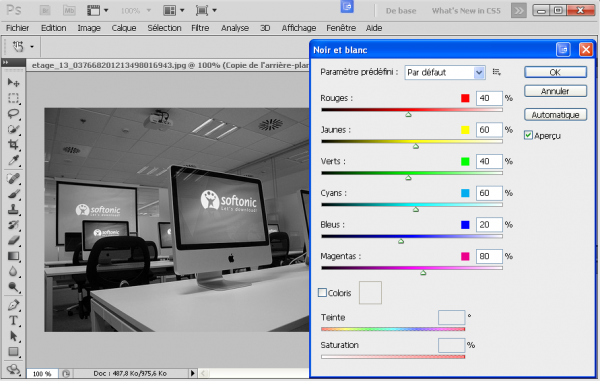The image size is (600, 381).
Task: Select the Dodge tool
Action: pyautogui.click(x=13, y=287)
